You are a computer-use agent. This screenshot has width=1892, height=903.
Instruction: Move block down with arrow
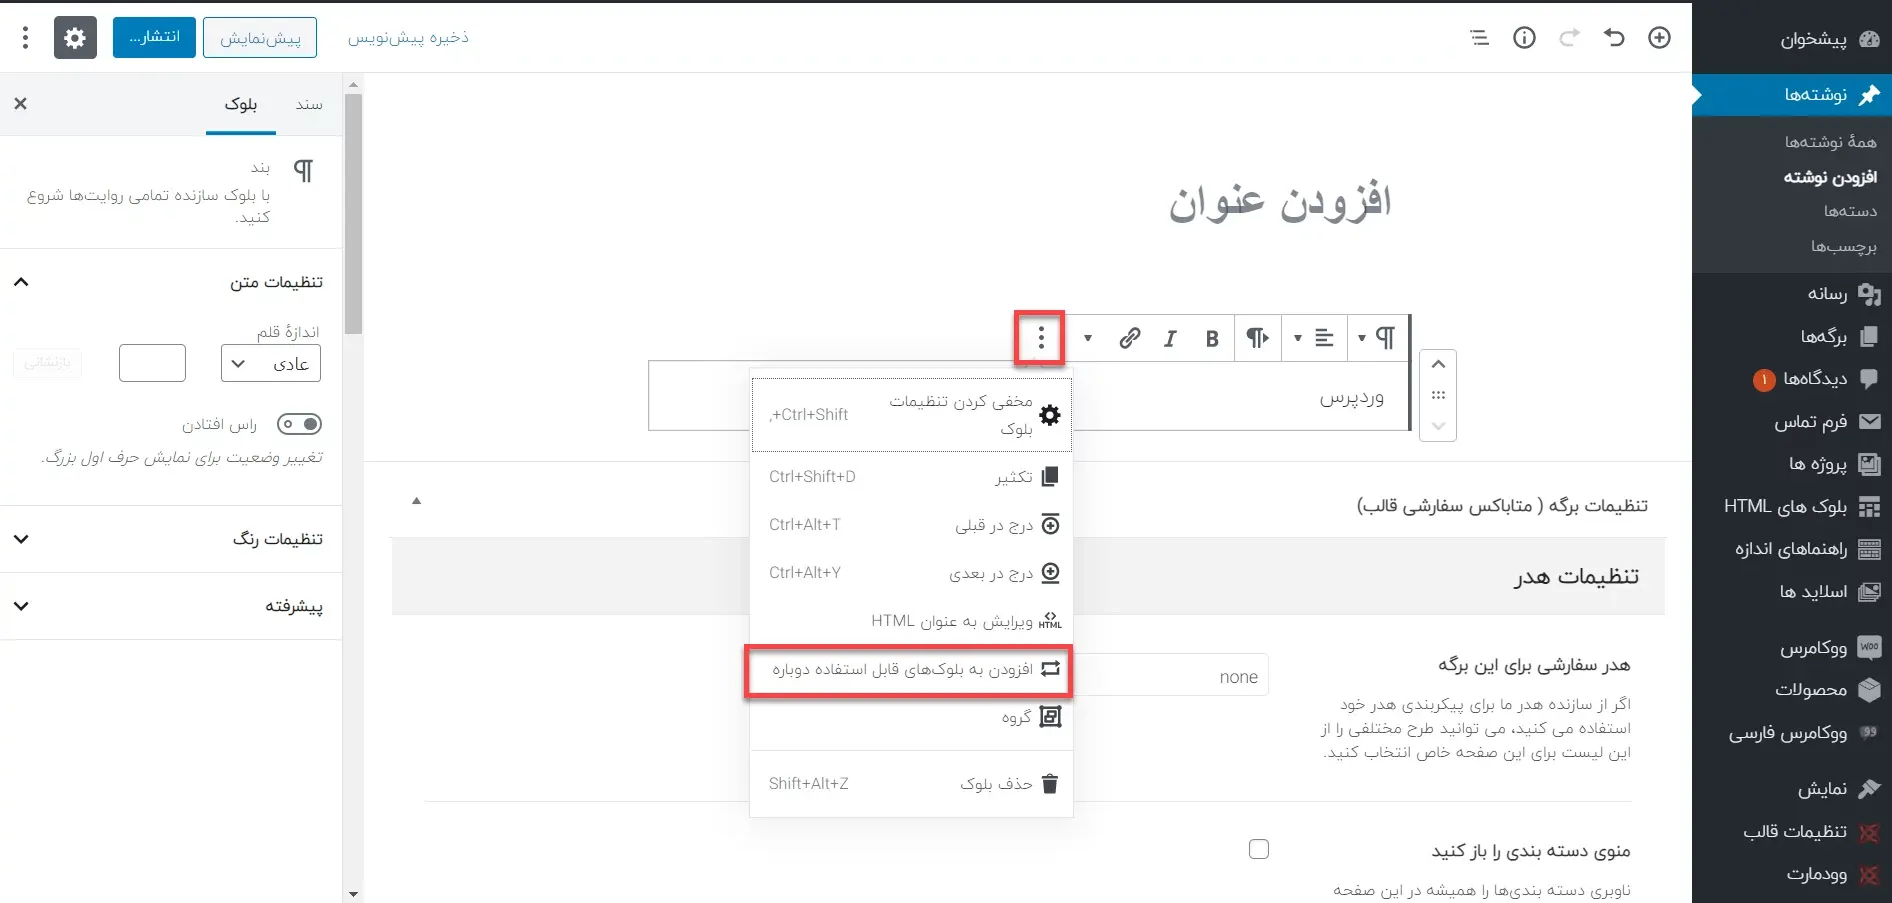point(1438,426)
